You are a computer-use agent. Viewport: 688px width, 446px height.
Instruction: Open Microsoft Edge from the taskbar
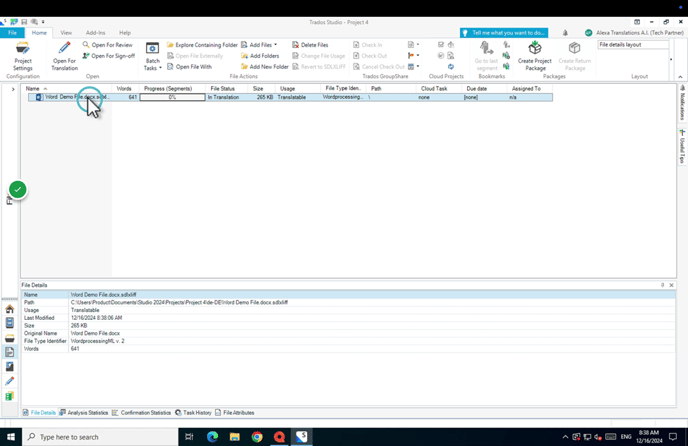pyautogui.click(x=212, y=437)
